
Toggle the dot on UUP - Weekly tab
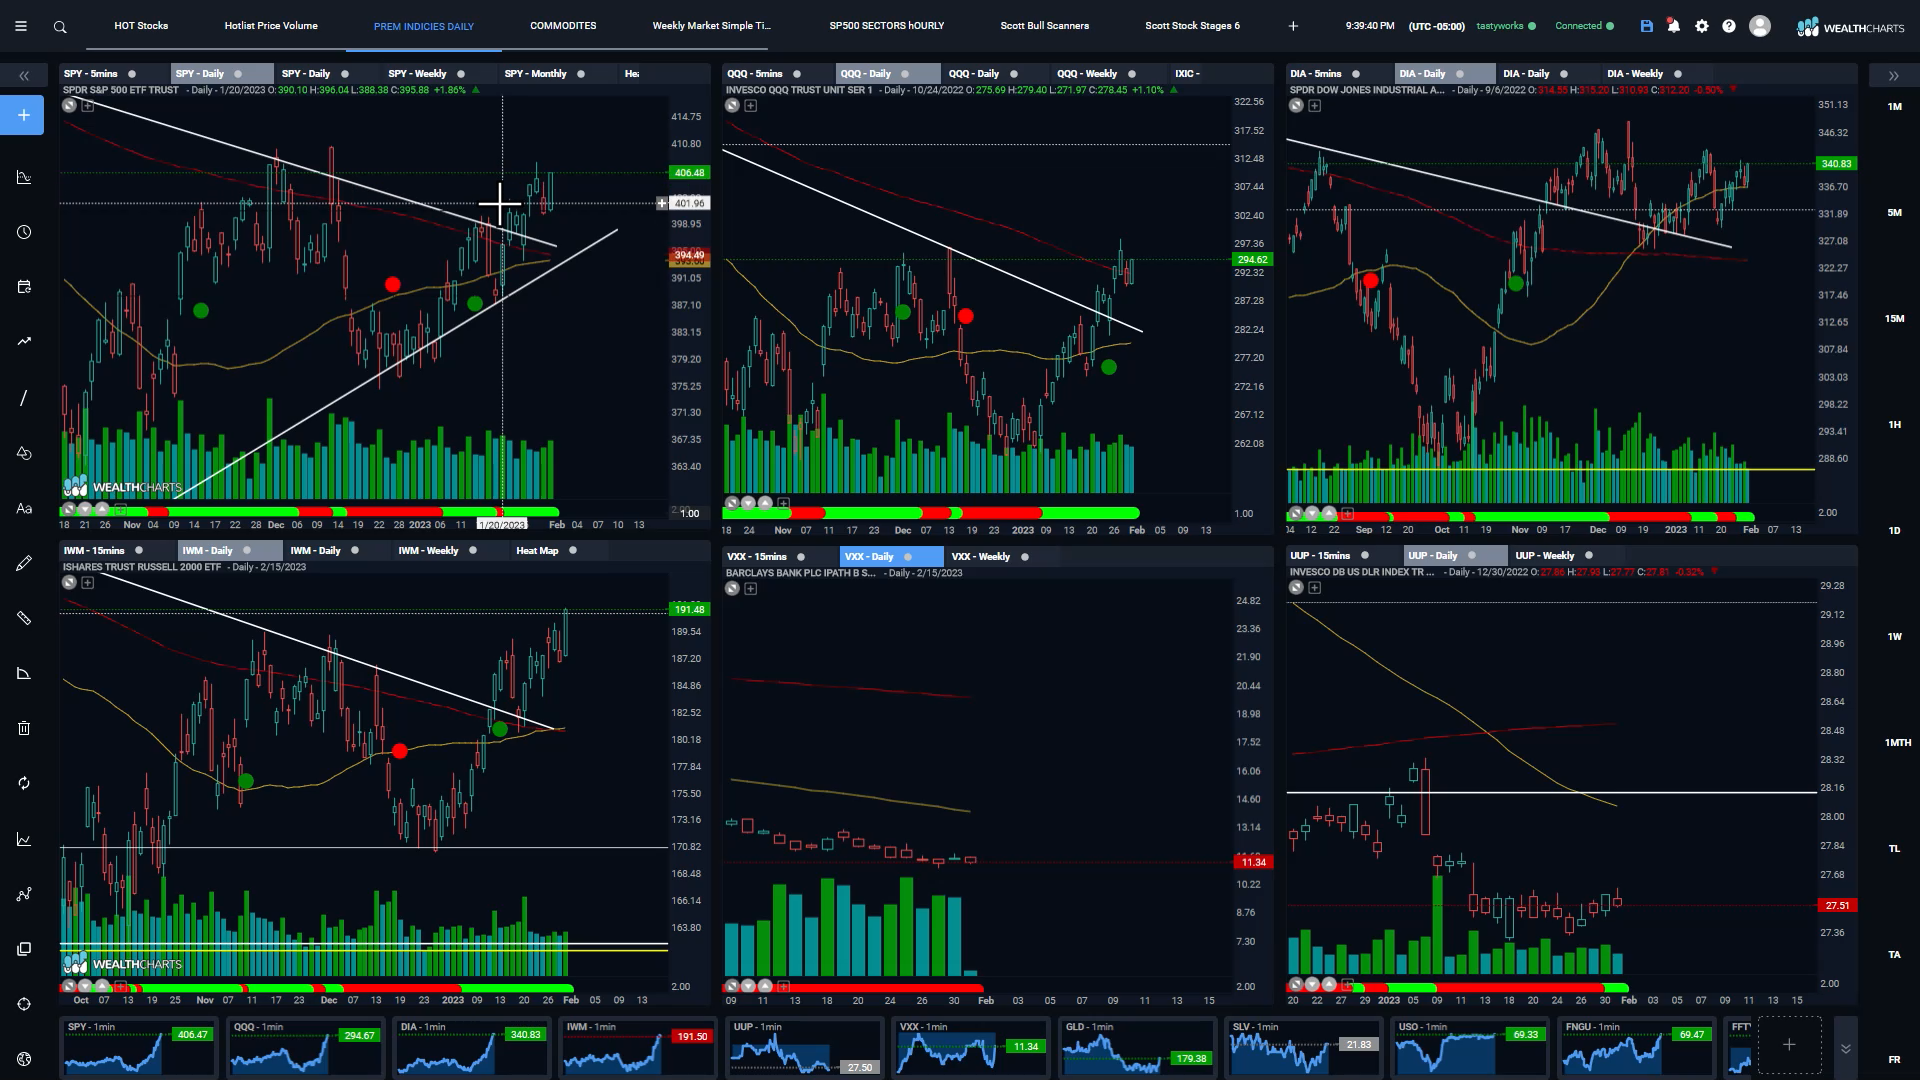pyautogui.click(x=1589, y=556)
